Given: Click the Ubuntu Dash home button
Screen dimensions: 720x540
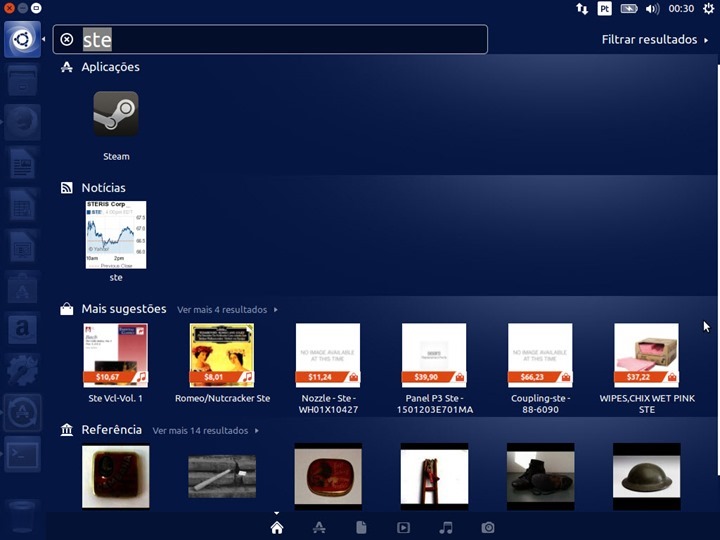Looking at the screenshot, I should coord(22,39).
